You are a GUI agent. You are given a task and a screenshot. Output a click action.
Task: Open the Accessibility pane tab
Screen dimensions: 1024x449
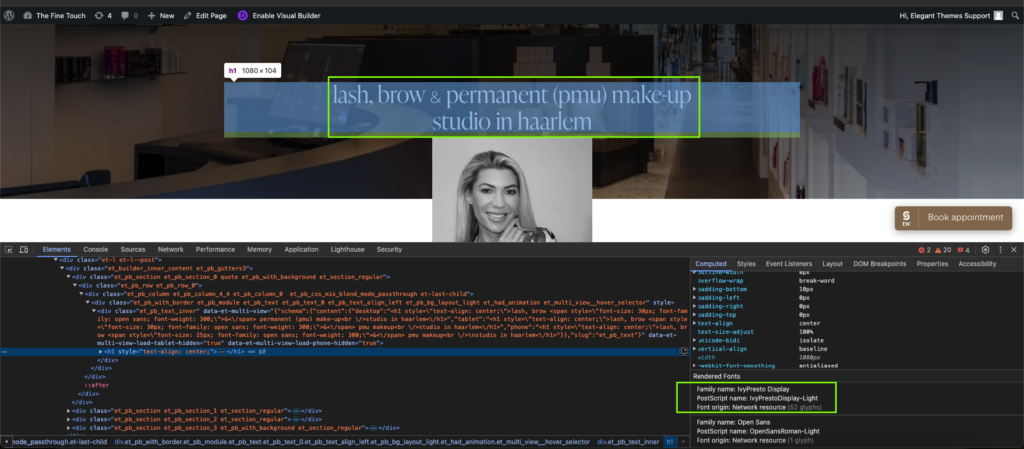pyautogui.click(x=978, y=264)
